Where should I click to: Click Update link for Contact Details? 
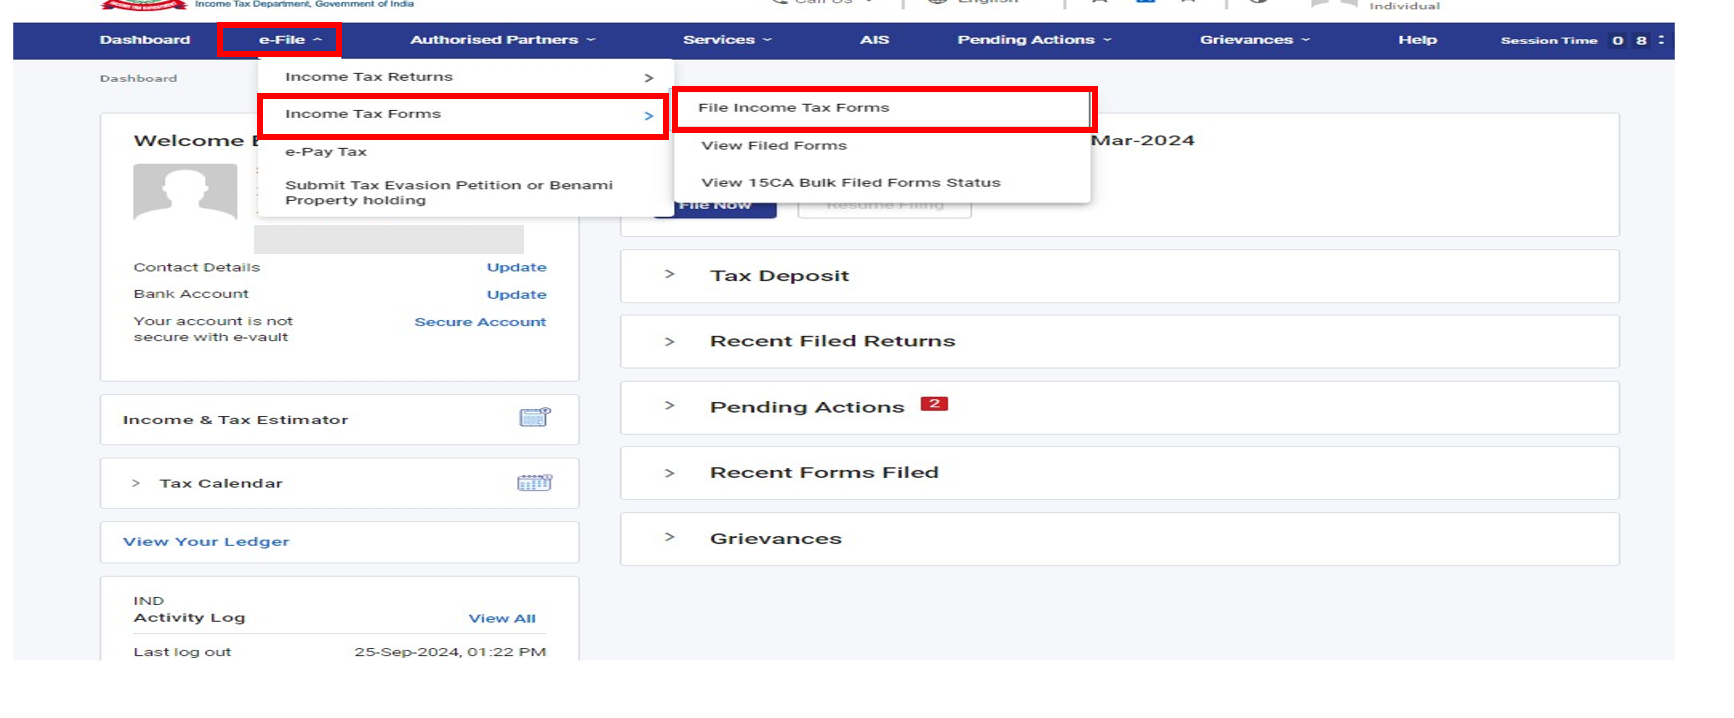516,268
